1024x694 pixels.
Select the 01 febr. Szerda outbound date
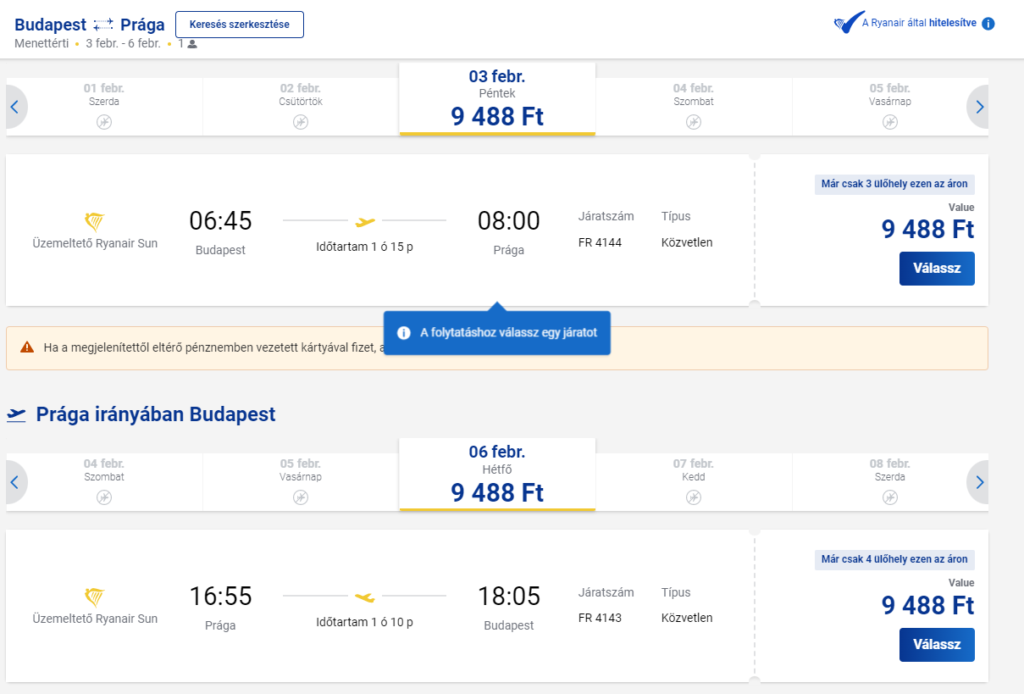point(104,106)
